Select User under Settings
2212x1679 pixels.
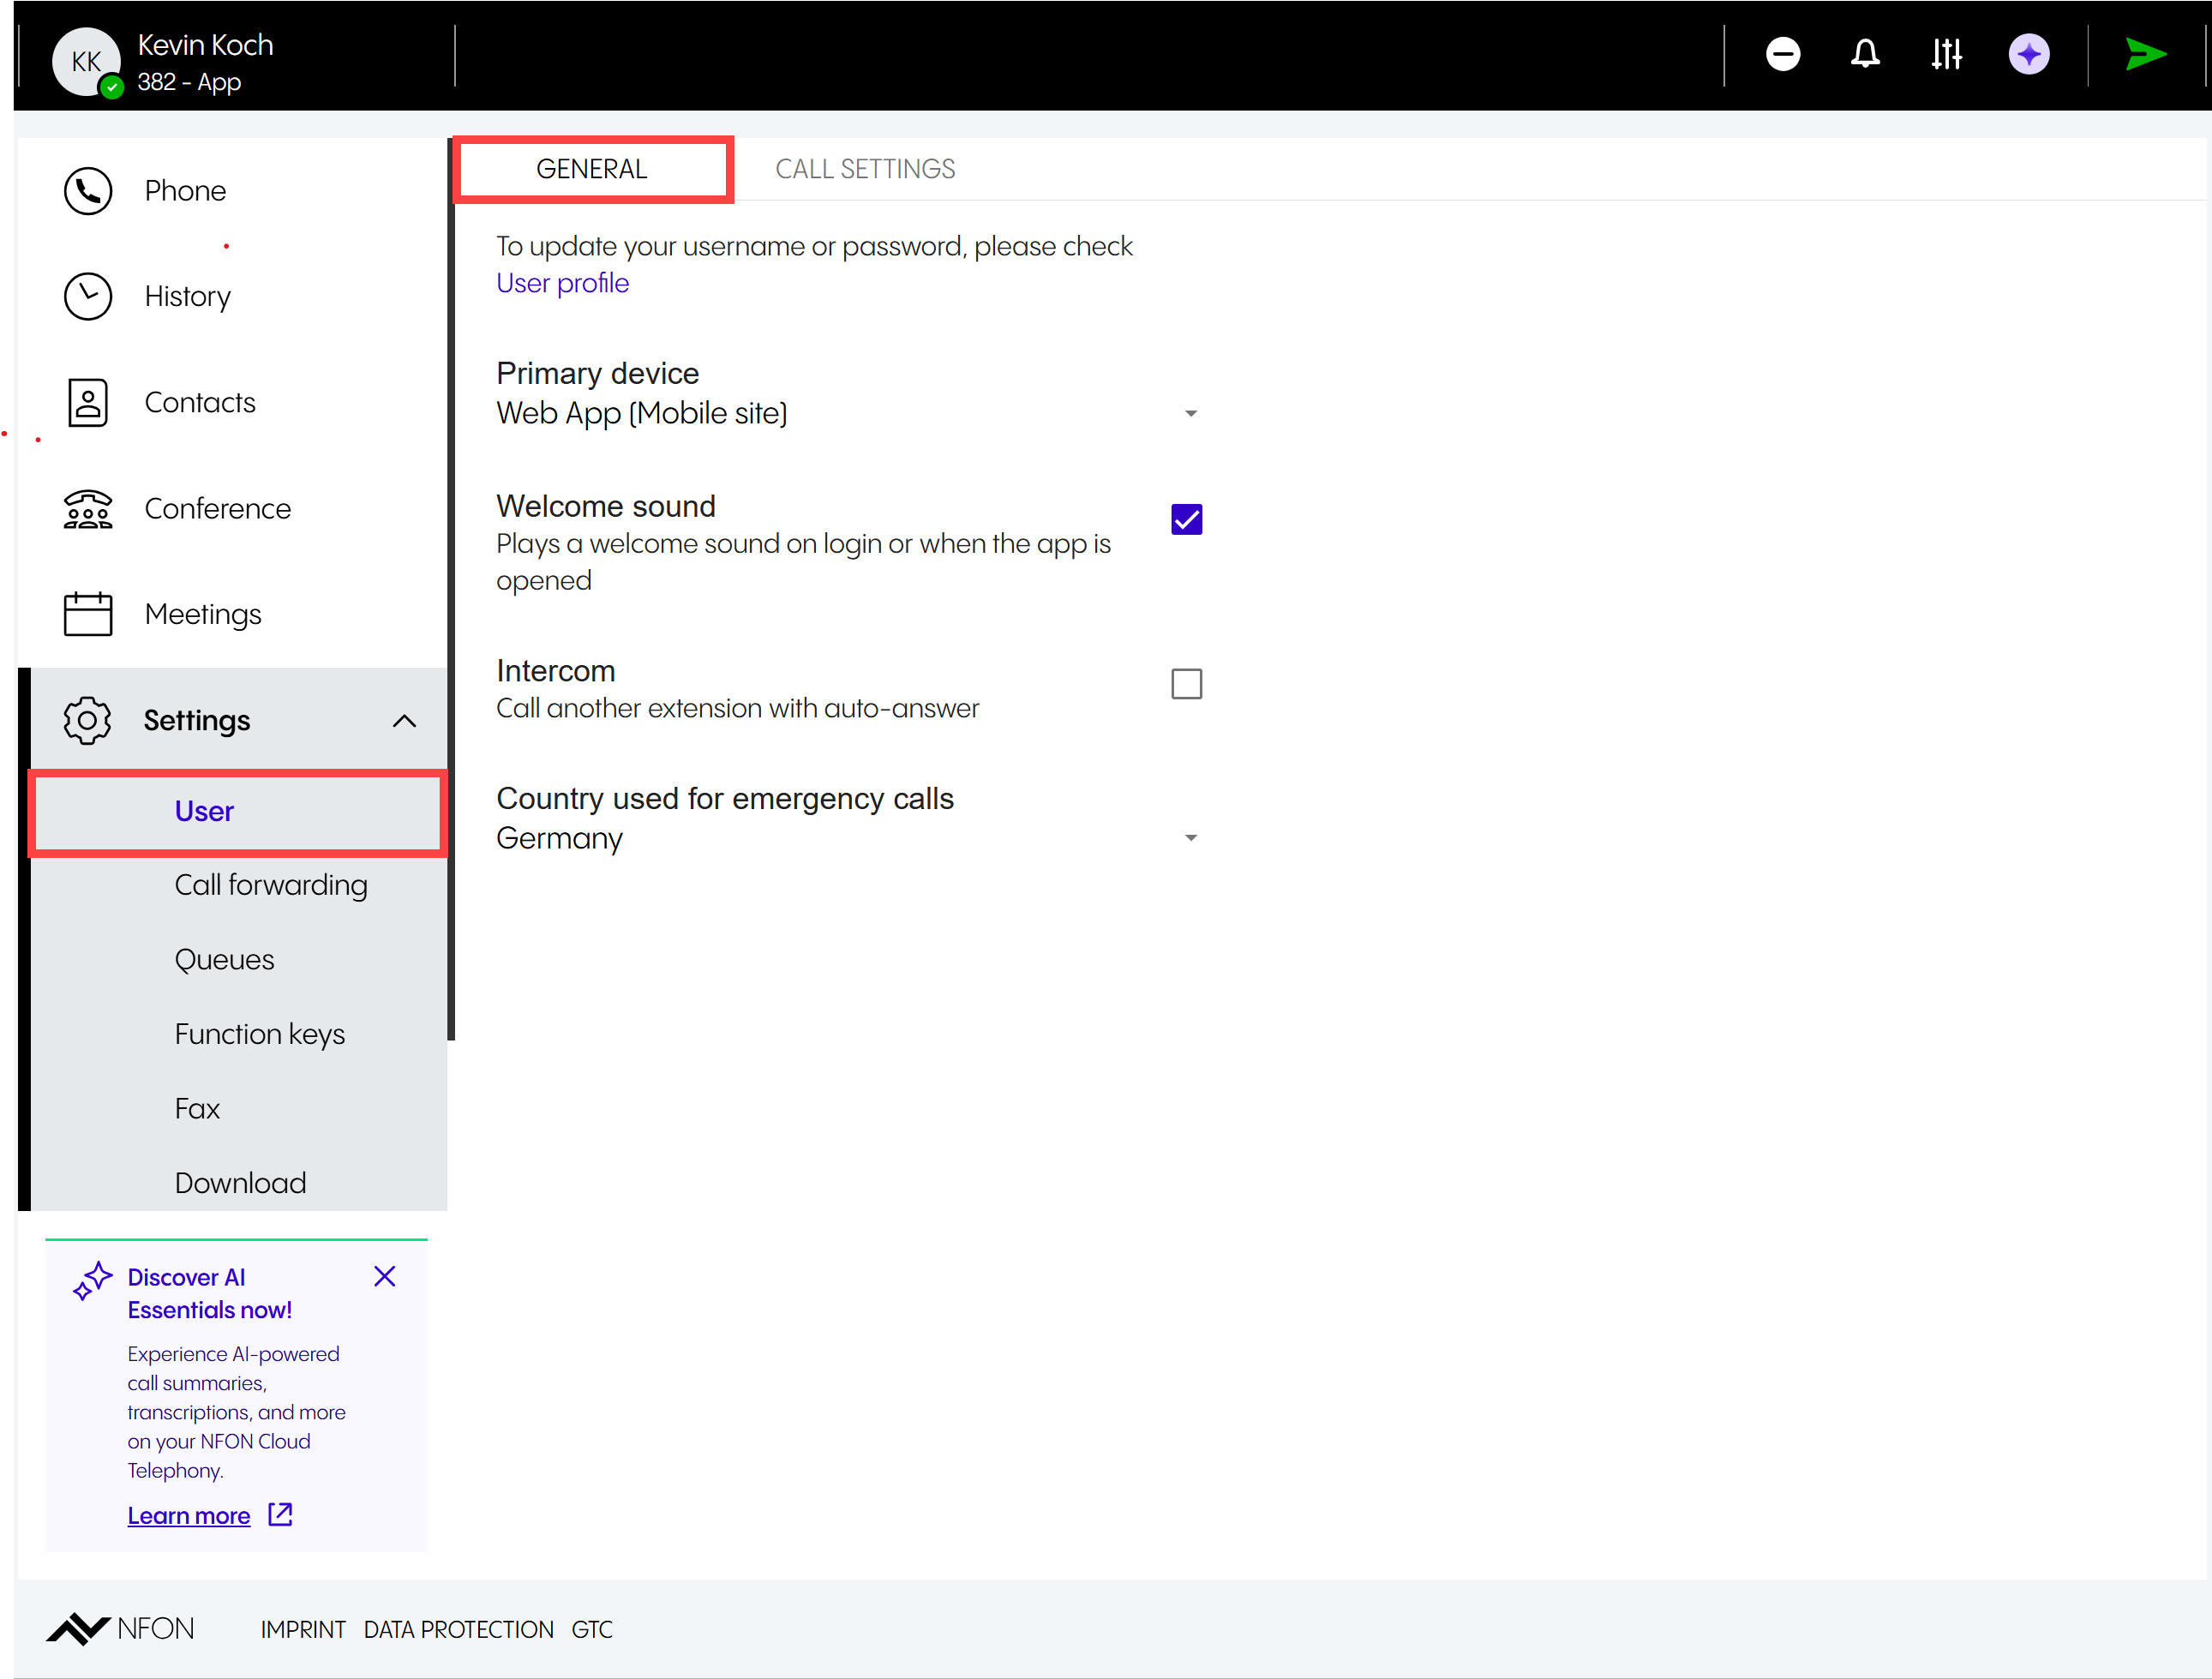pos(238,811)
